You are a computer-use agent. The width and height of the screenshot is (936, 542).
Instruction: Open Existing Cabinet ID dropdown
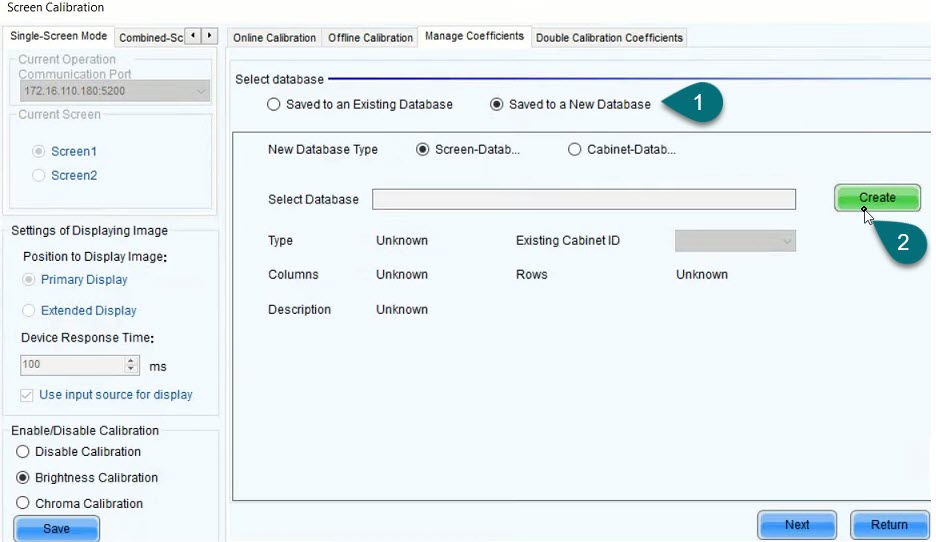tap(735, 241)
